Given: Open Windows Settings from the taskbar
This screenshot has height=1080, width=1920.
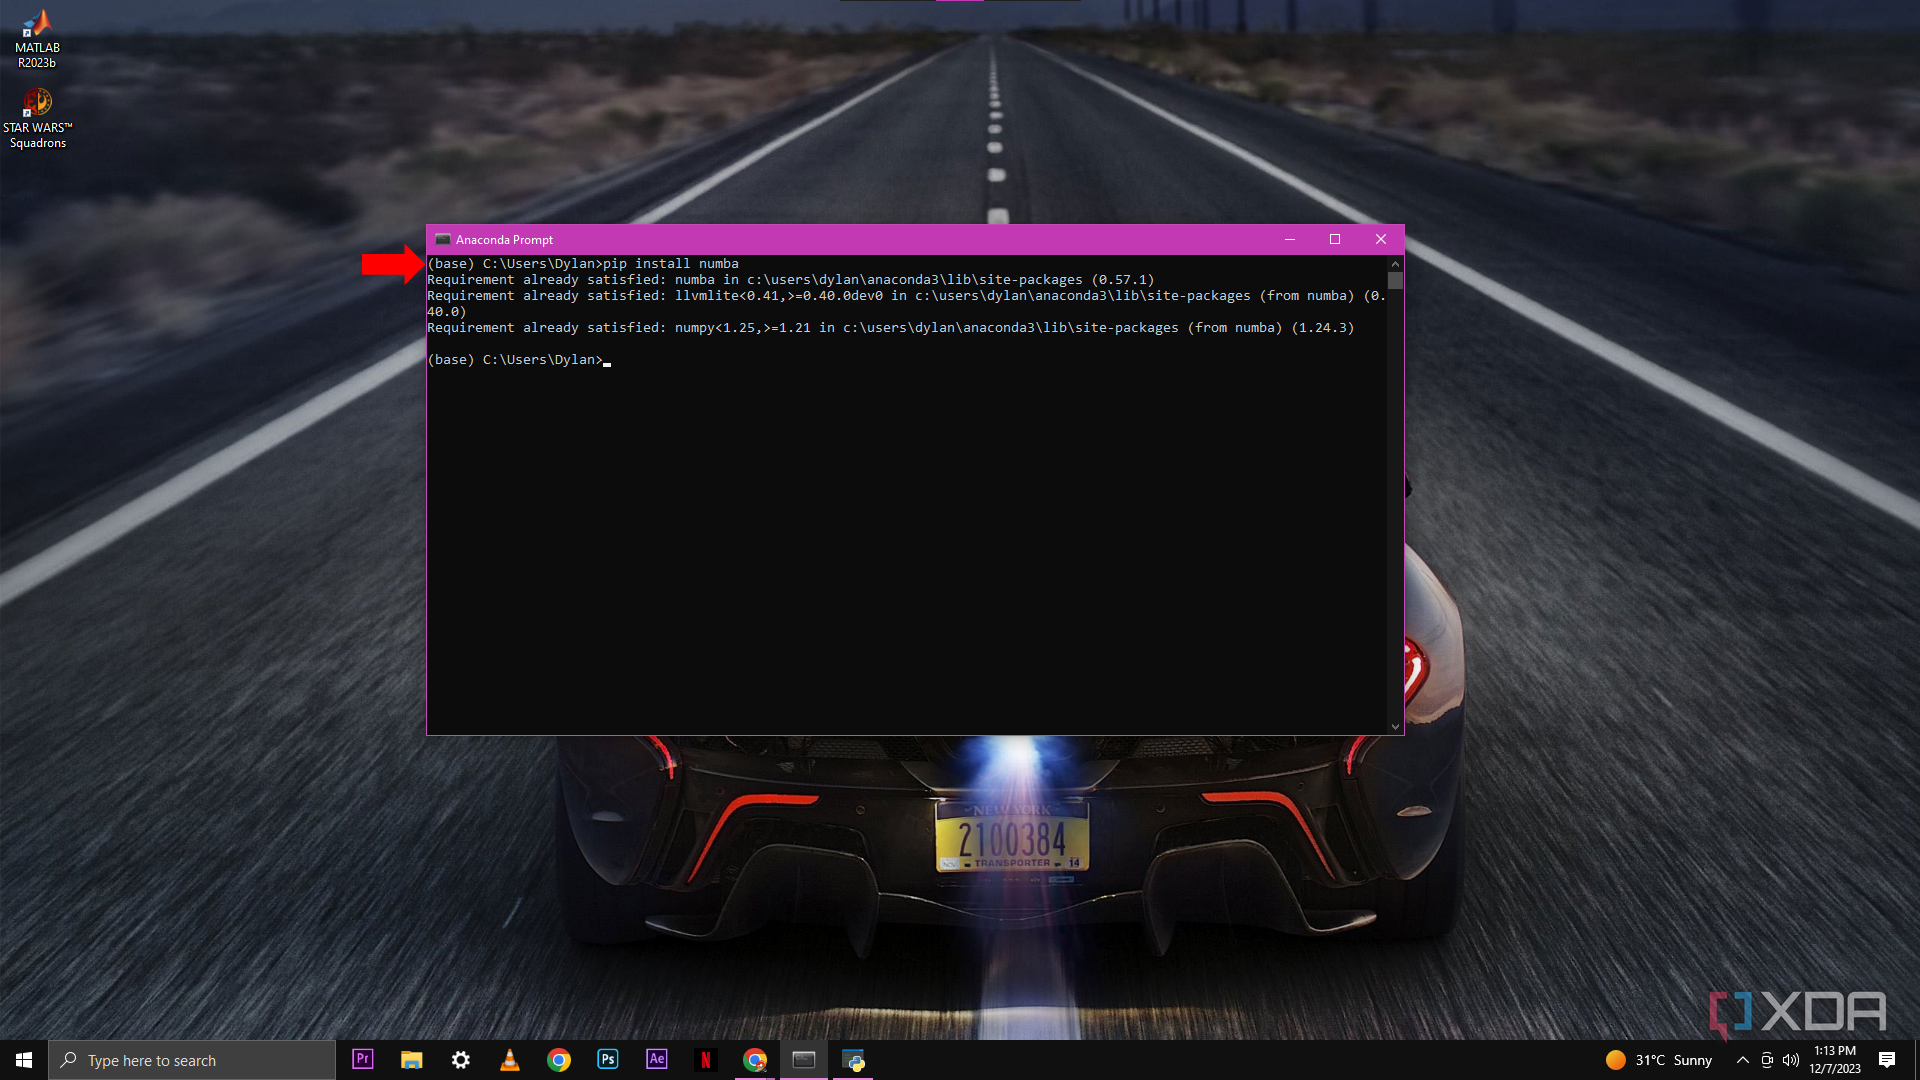Looking at the screenshot, I should tap(460, 1059).
